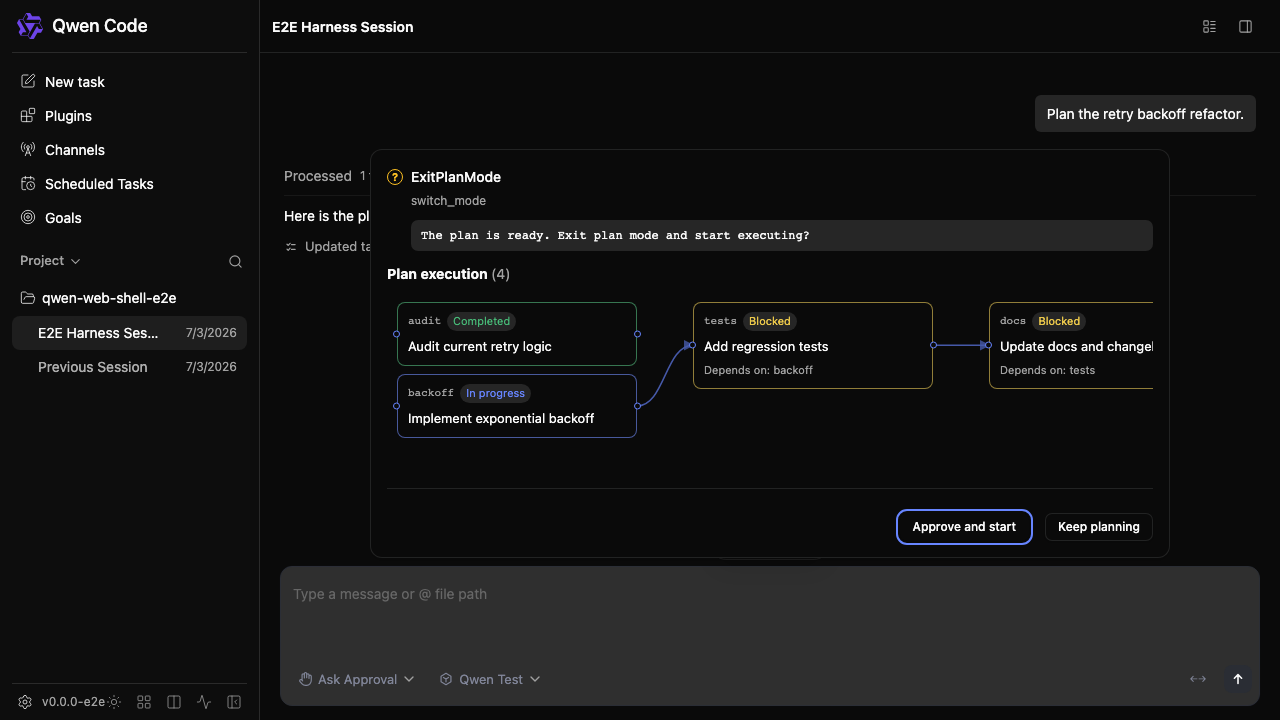Click the switch_mode label
Viewport: 1280px width, 720px height.
tap(448, 201)
